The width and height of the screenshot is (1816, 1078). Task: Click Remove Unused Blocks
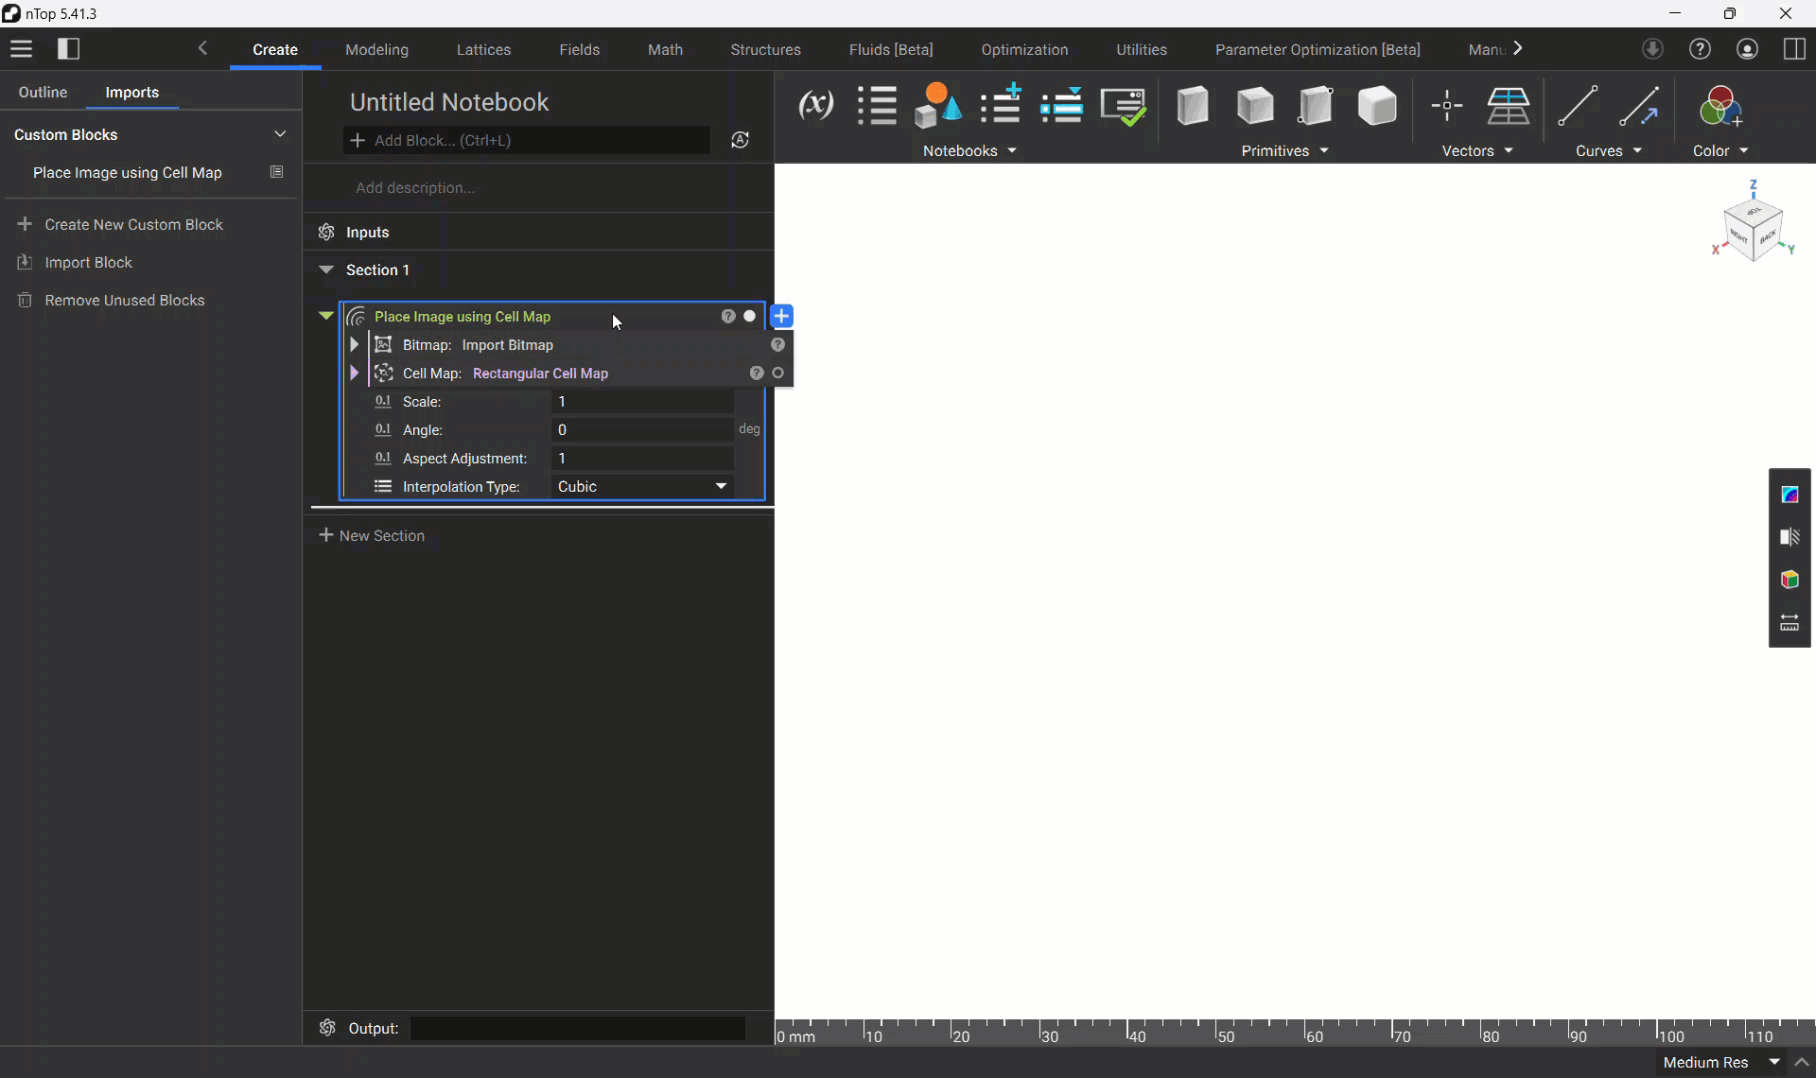click(x=111, y=300)
